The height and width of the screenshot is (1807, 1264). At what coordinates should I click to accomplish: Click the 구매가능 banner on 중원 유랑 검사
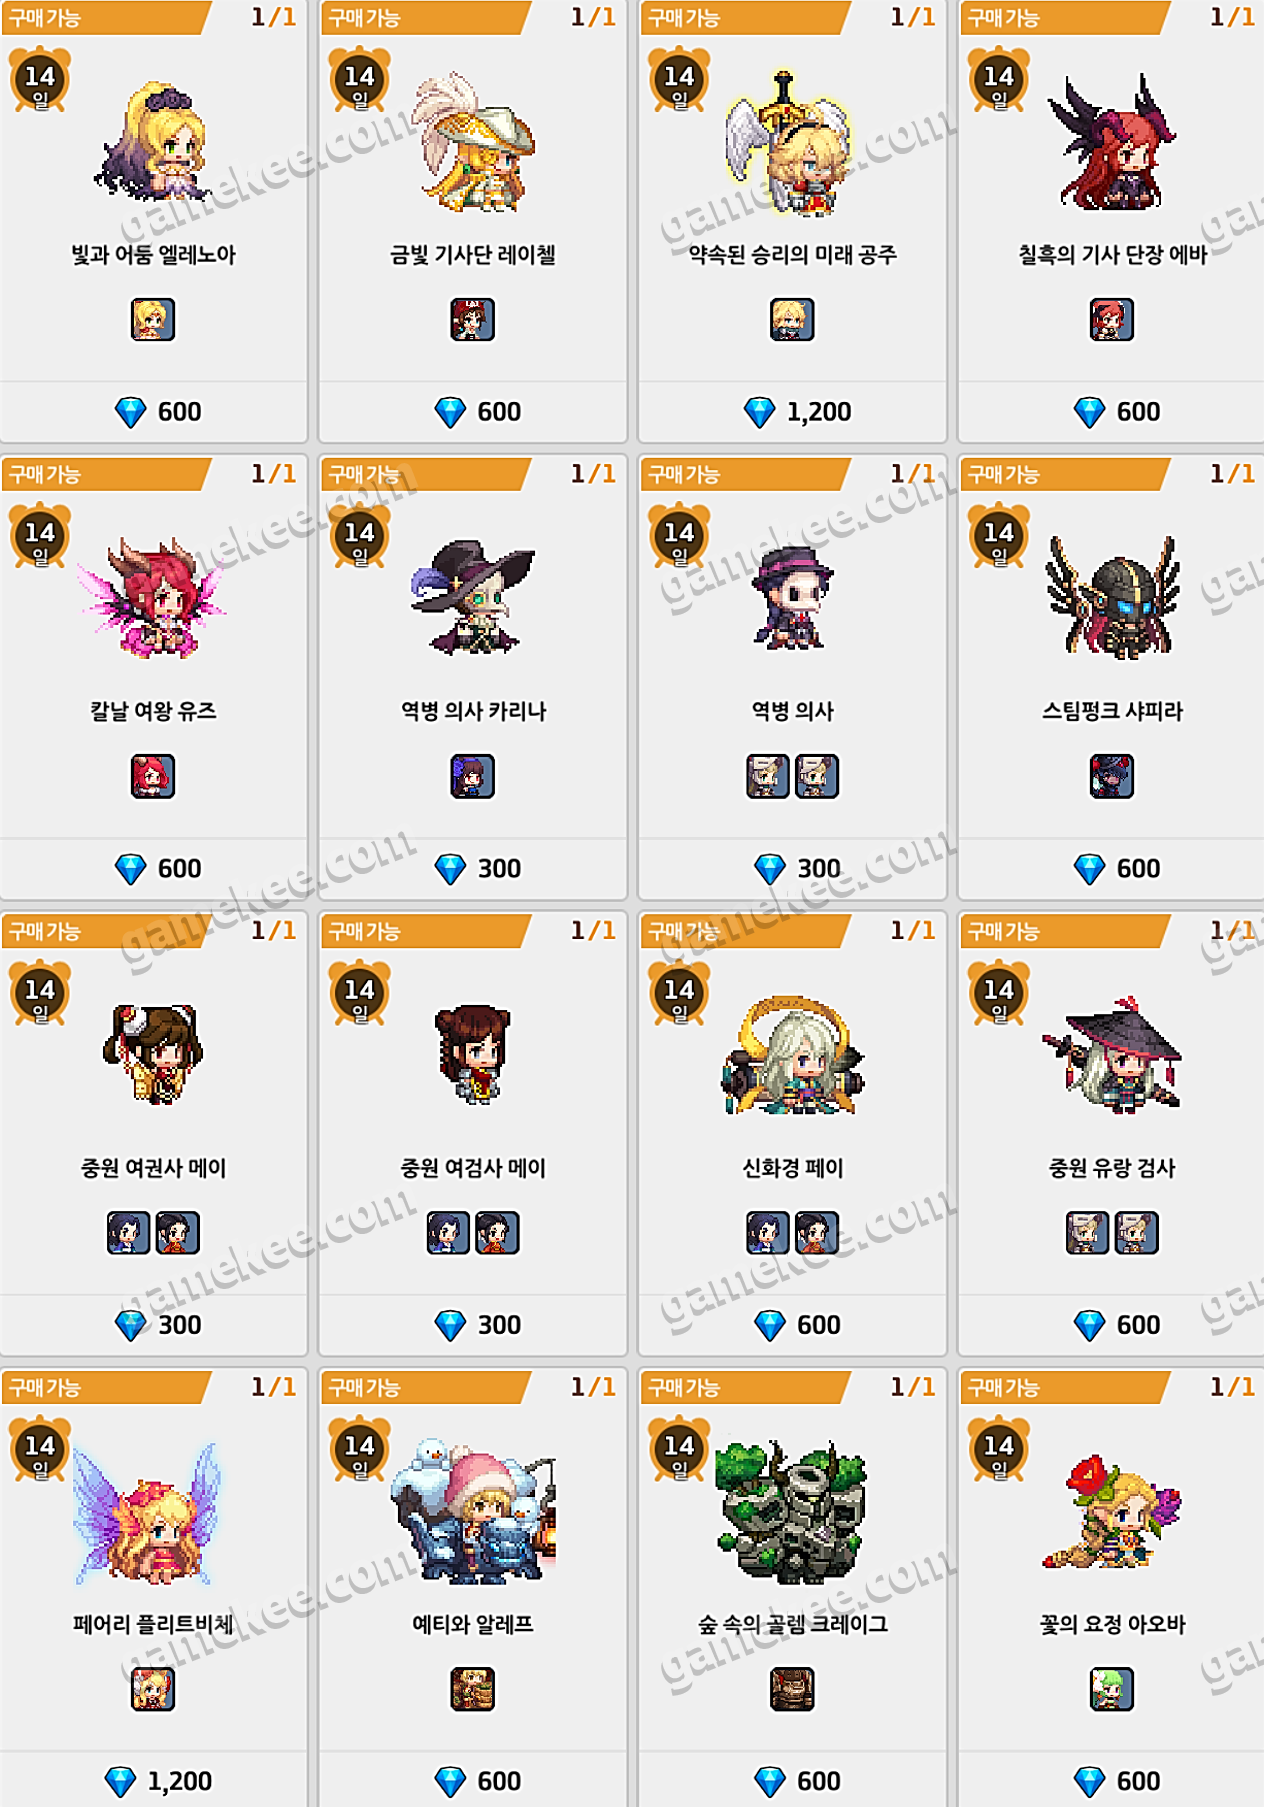1064,931
